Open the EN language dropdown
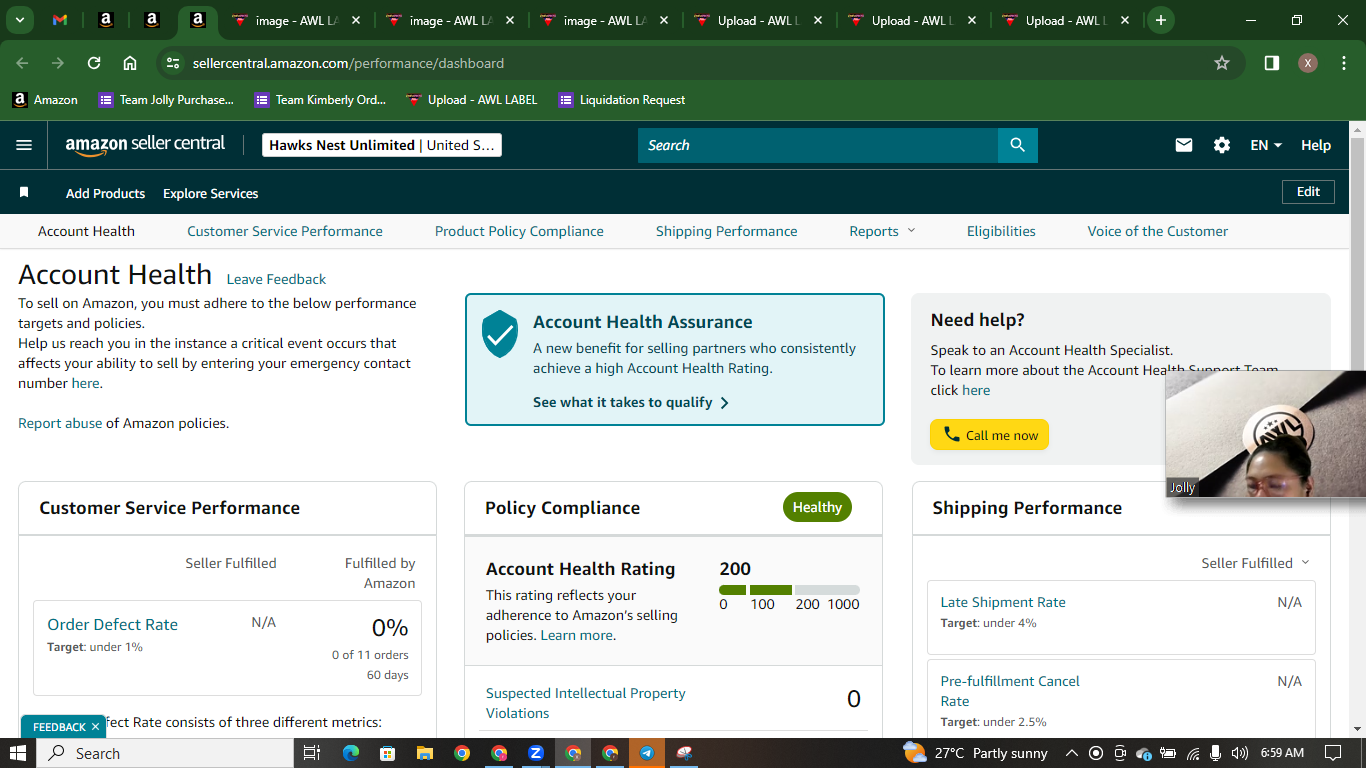 1266,145
